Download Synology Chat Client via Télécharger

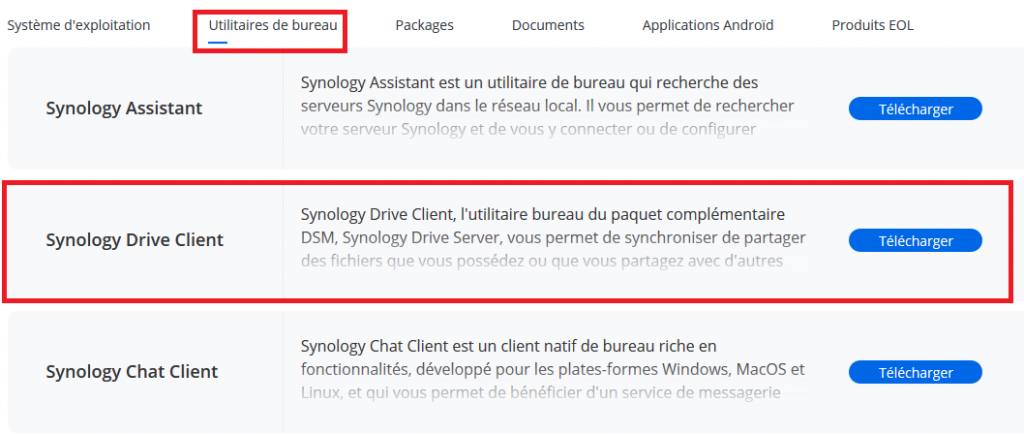coord(915,373)
